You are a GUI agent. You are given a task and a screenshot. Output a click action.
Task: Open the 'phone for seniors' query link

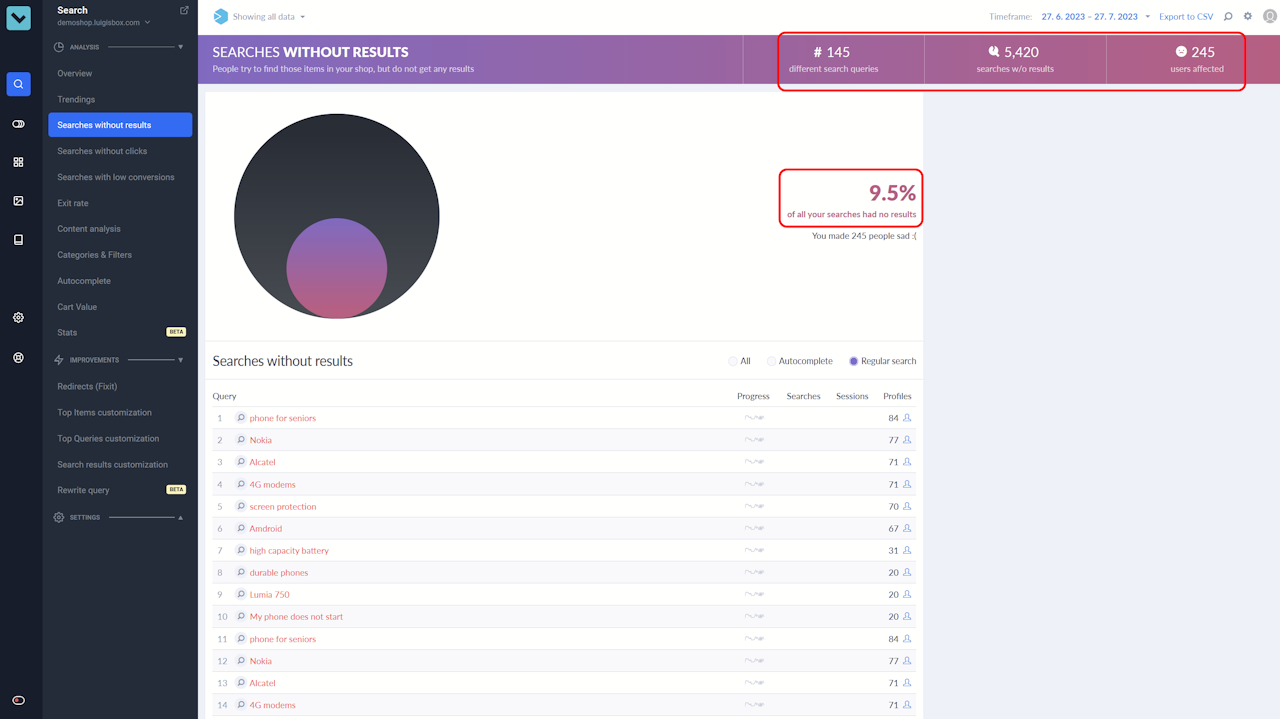(282, 418)
